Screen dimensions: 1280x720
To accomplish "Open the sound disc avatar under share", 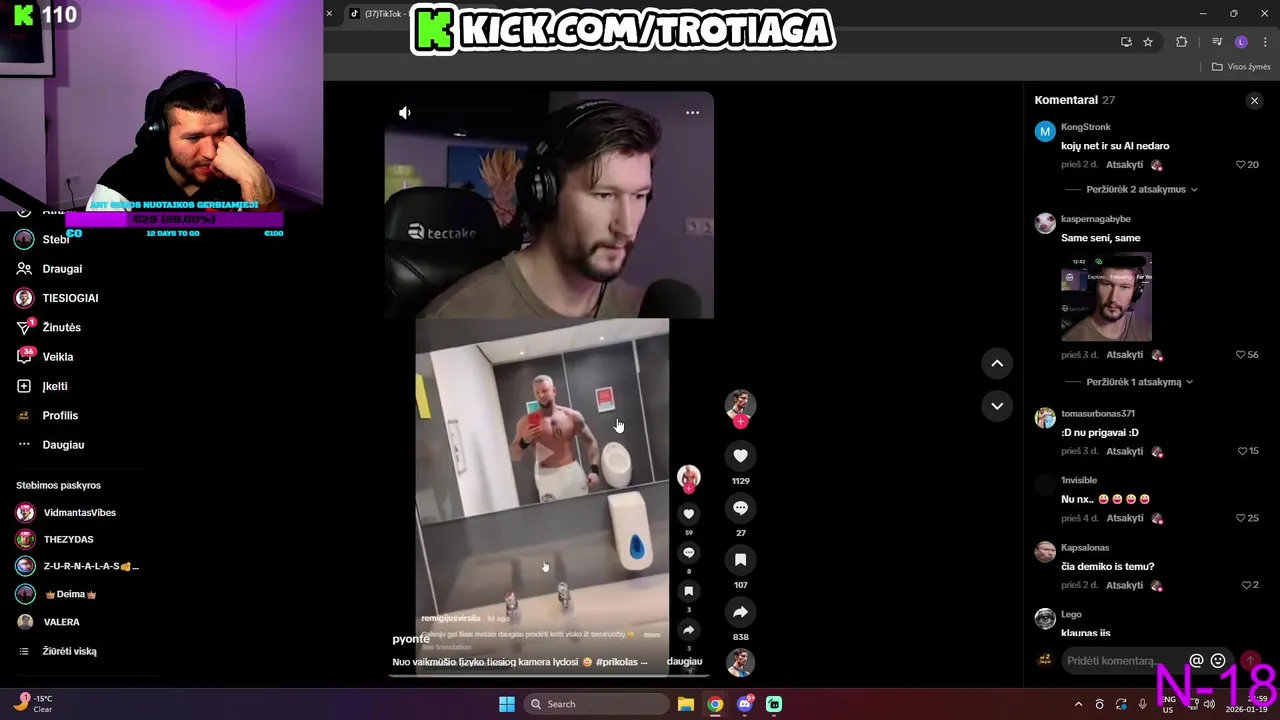I will point(740,663).
